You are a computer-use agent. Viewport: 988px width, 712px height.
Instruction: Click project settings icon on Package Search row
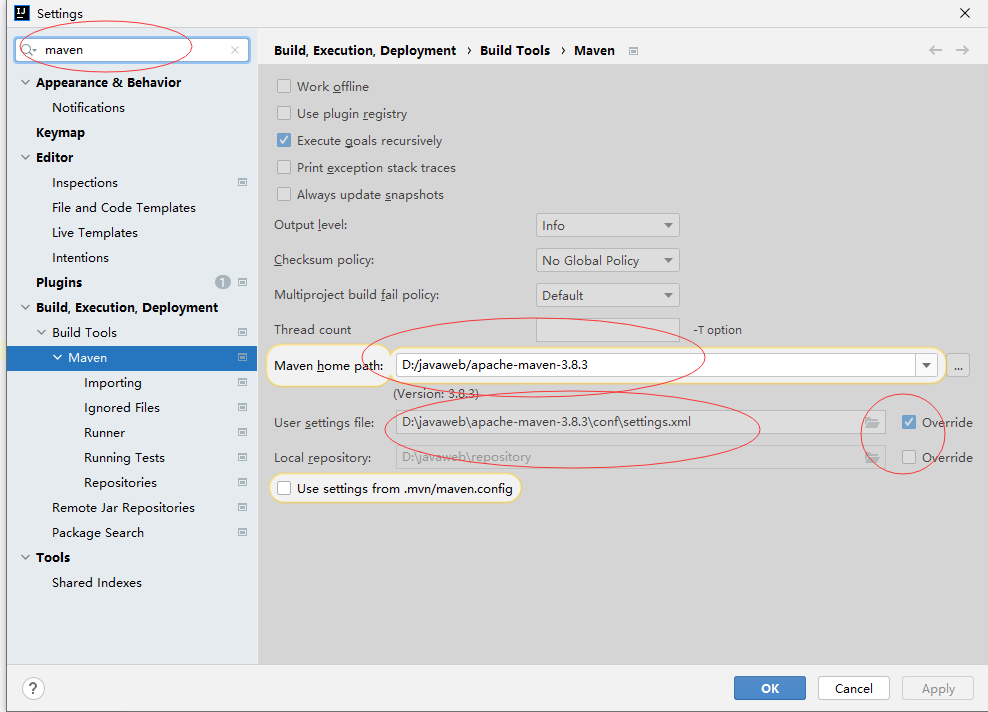(x=242, y=532)
